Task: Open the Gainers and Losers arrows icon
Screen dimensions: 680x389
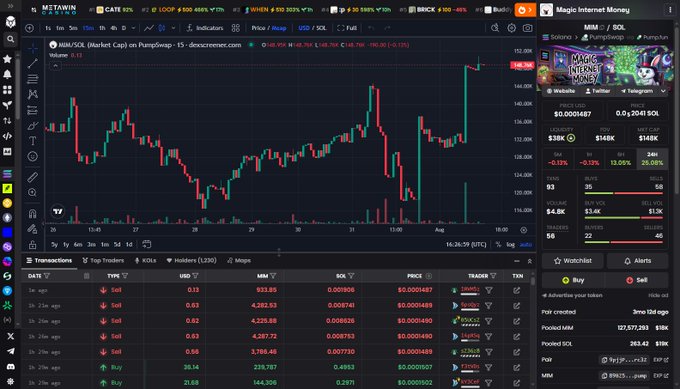Action: [7, 121]
